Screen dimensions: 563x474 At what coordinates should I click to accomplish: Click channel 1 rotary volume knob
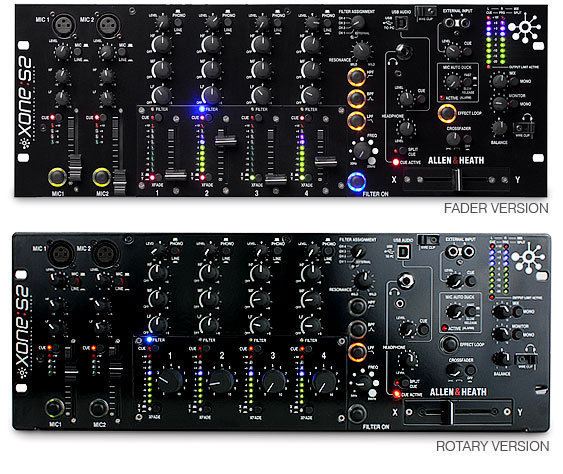coord(170,381)
